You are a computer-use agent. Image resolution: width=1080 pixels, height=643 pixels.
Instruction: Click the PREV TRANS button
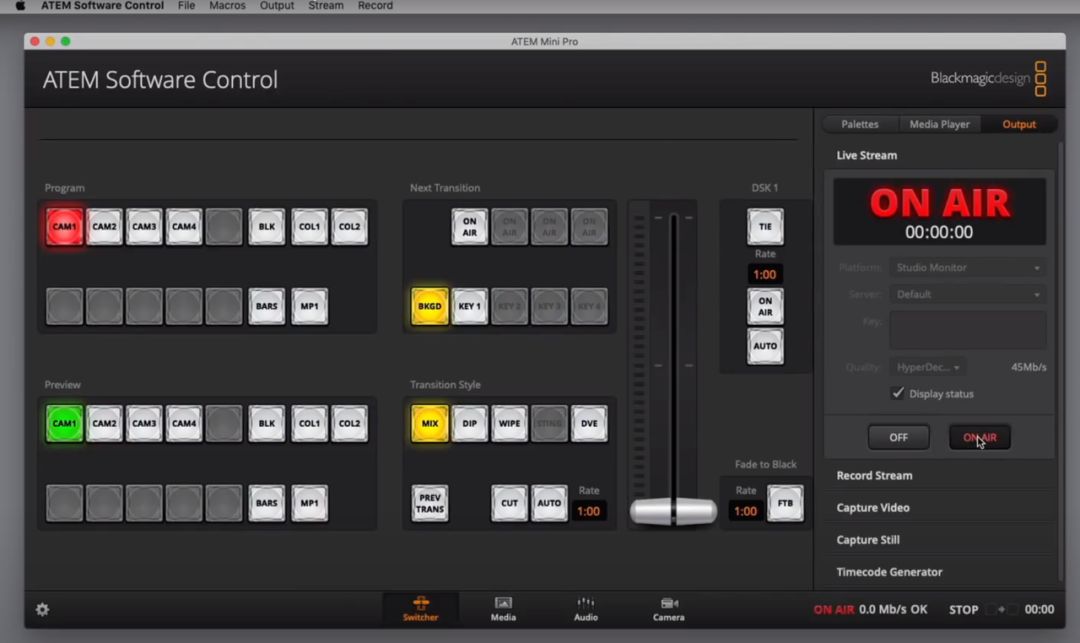[430, 503]
